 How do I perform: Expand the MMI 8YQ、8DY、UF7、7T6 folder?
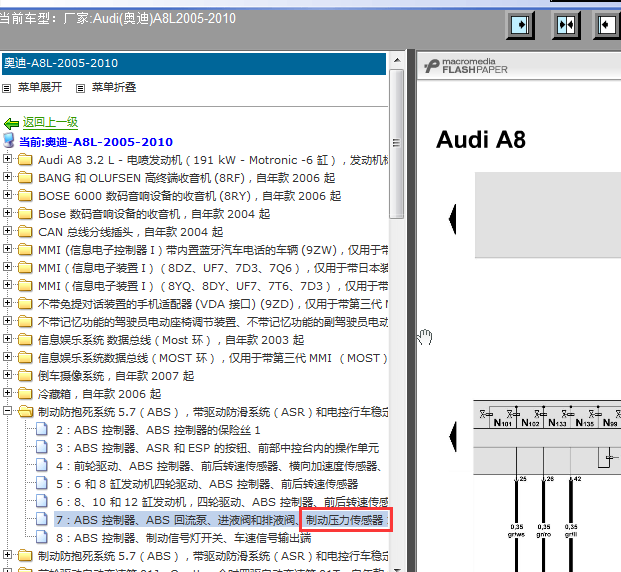[x=7, y=285]
